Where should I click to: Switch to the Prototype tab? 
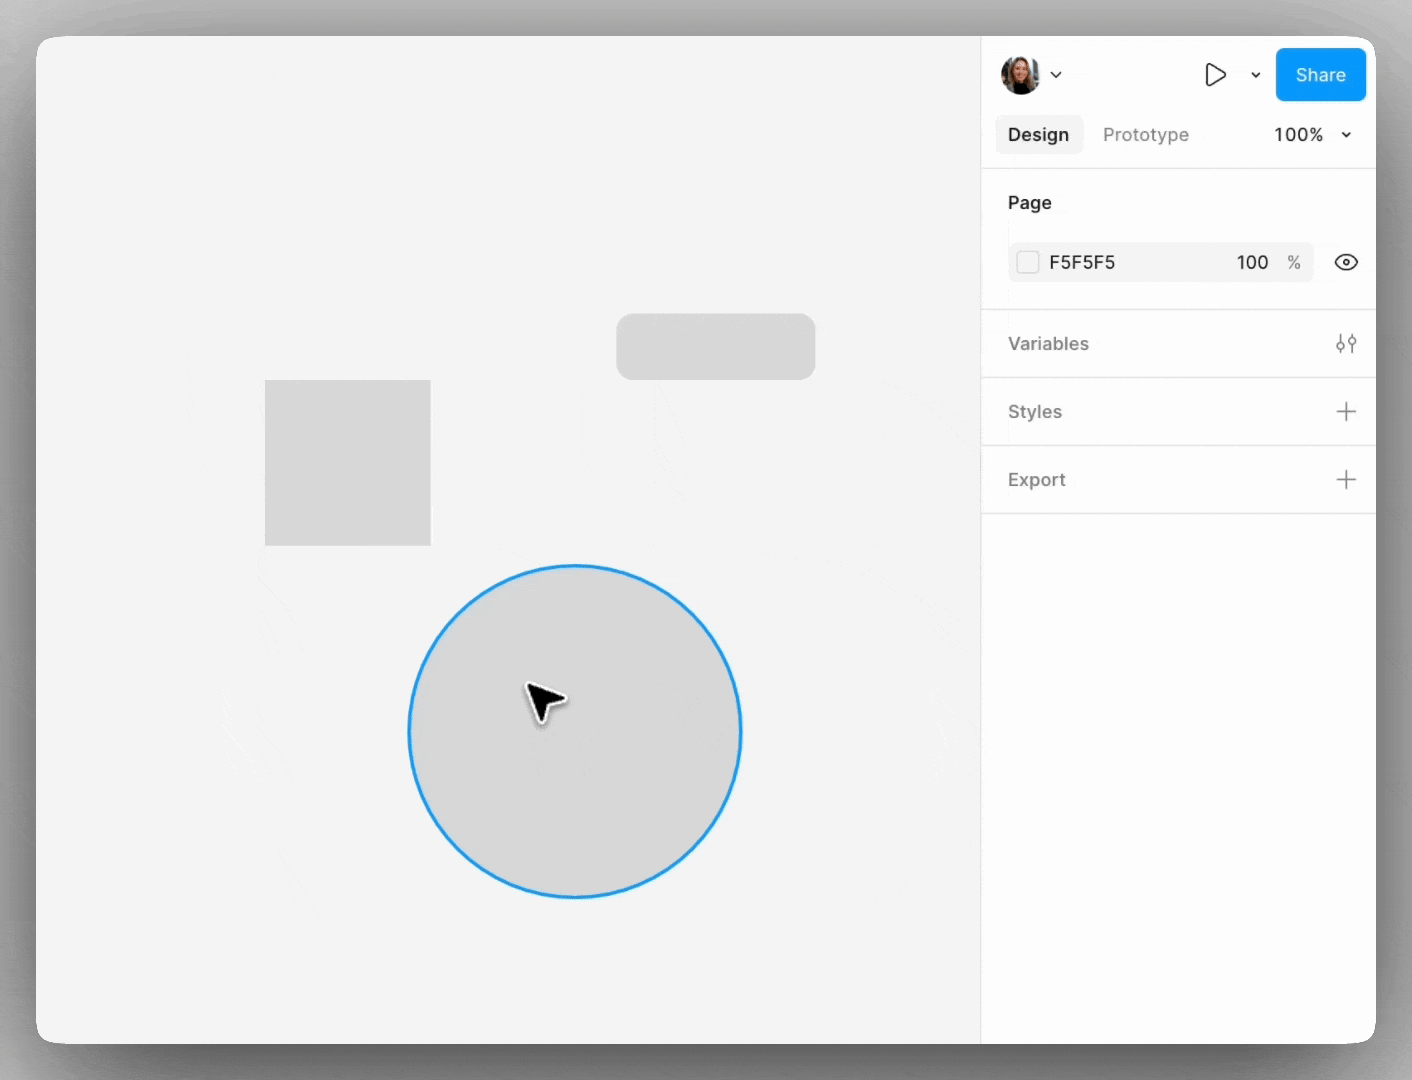pyautogui.click(x=1145, y=135)
